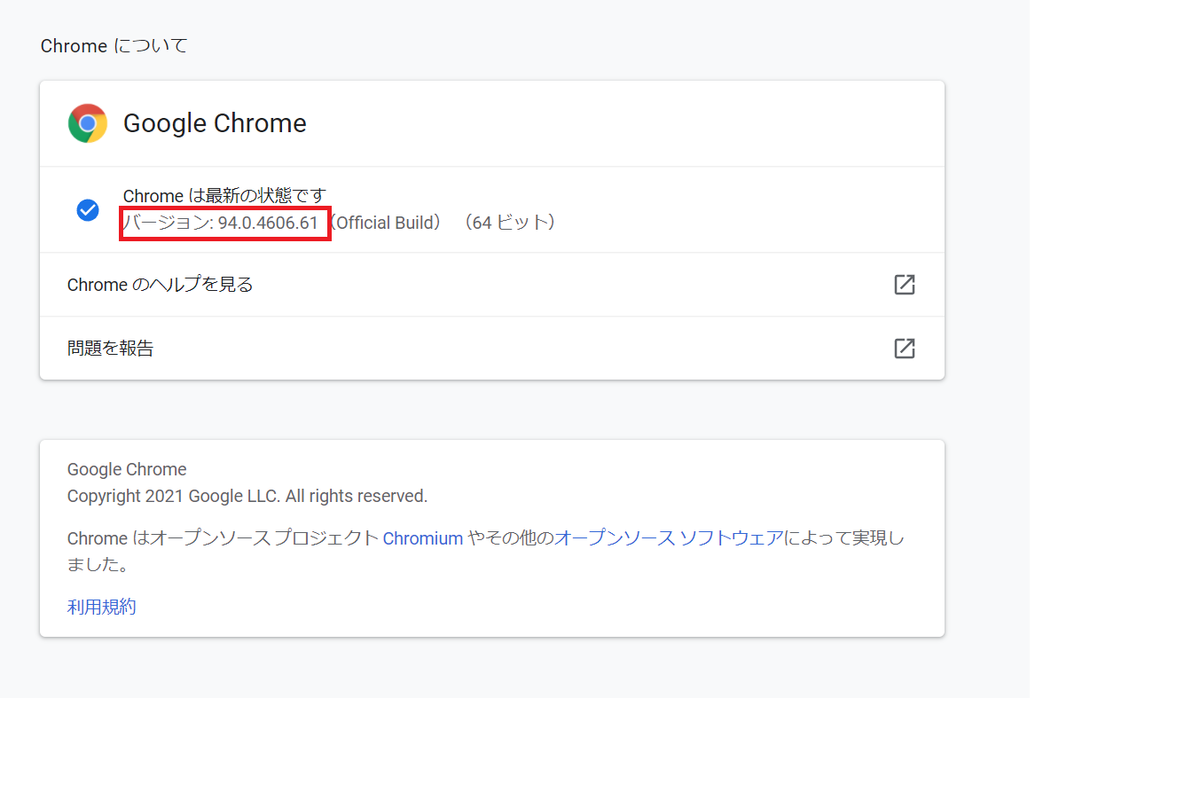This screenshot has width=1200, height=800.
Task: Click the (64 ビット) text
Action: pos(508,223)
